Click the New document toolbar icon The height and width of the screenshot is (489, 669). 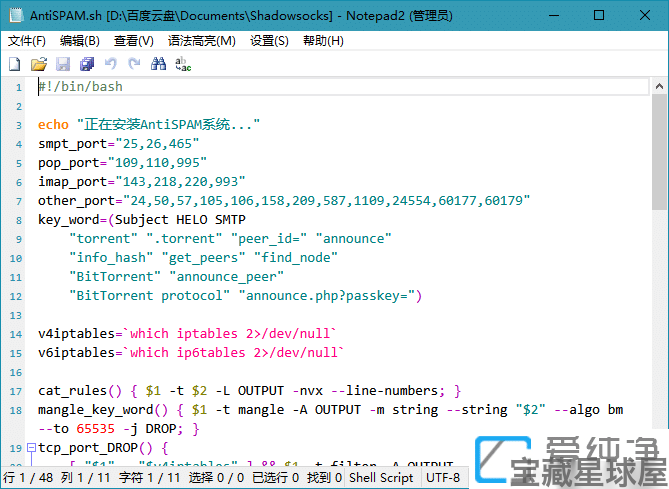pos(15,64)
